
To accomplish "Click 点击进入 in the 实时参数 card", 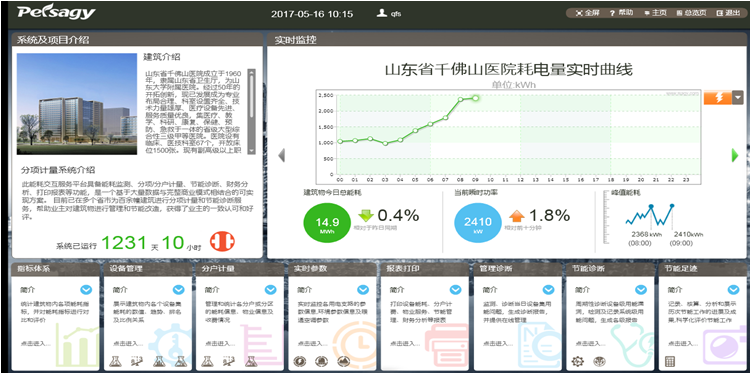I will [312, 344].
